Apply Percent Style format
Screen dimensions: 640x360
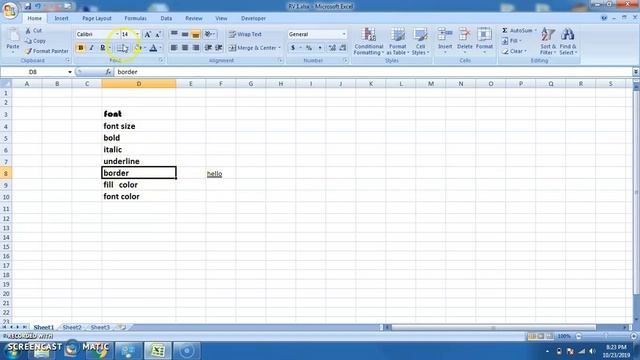309,48
